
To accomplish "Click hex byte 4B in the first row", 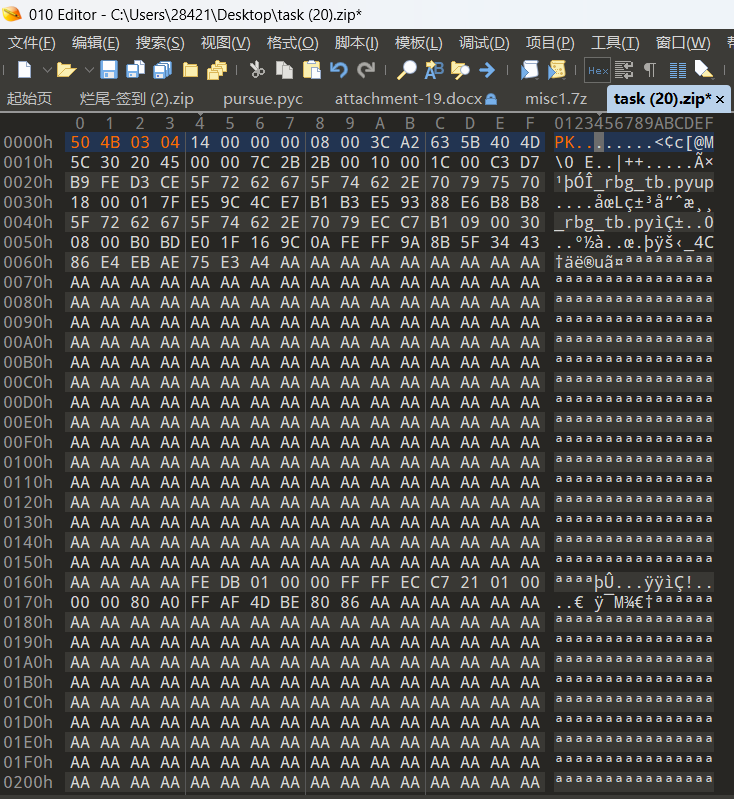I will click(110, 142).
